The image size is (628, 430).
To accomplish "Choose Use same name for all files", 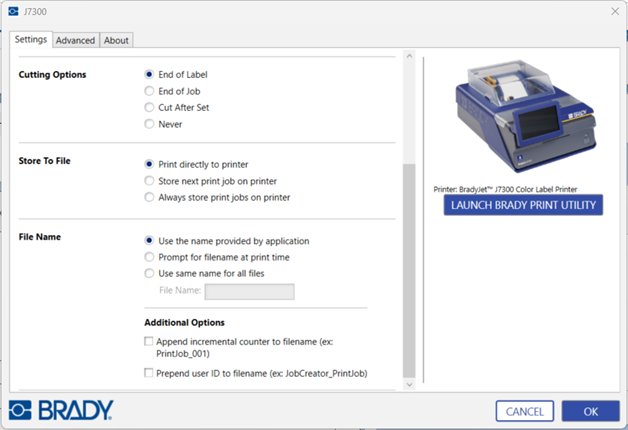I will [150, 273].
